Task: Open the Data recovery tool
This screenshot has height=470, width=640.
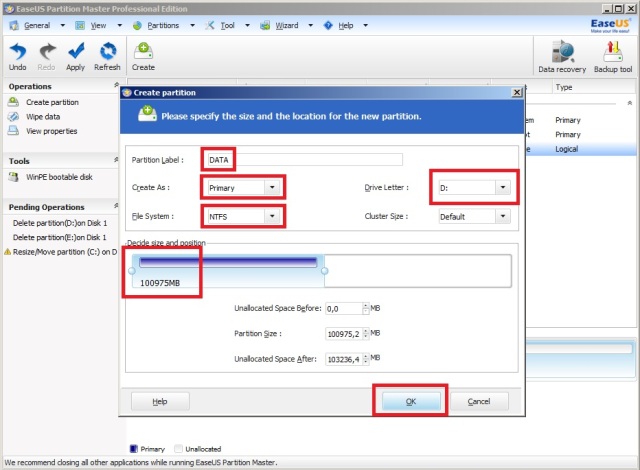Action: (x=562, y=52)
